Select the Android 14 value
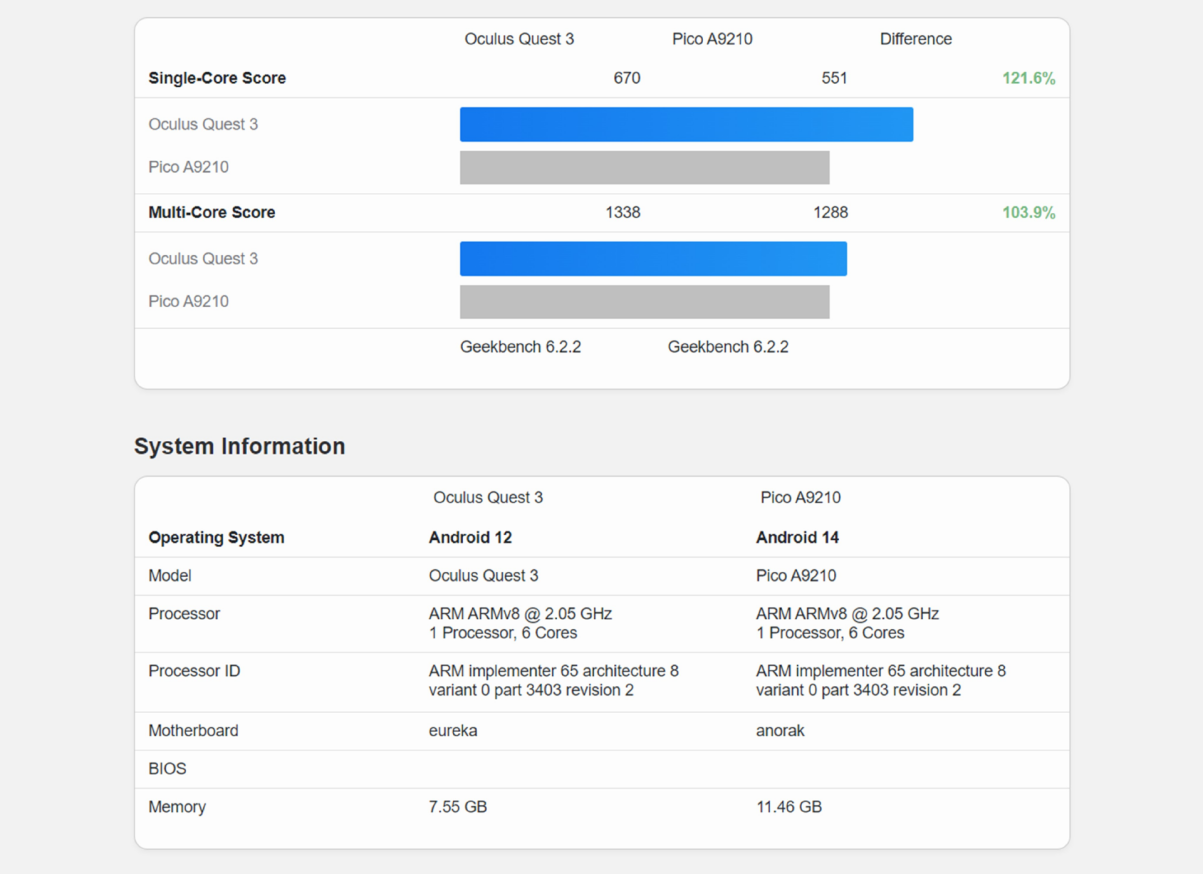Viewport: 1203px width, 874px height. click(x=797, y=537)
